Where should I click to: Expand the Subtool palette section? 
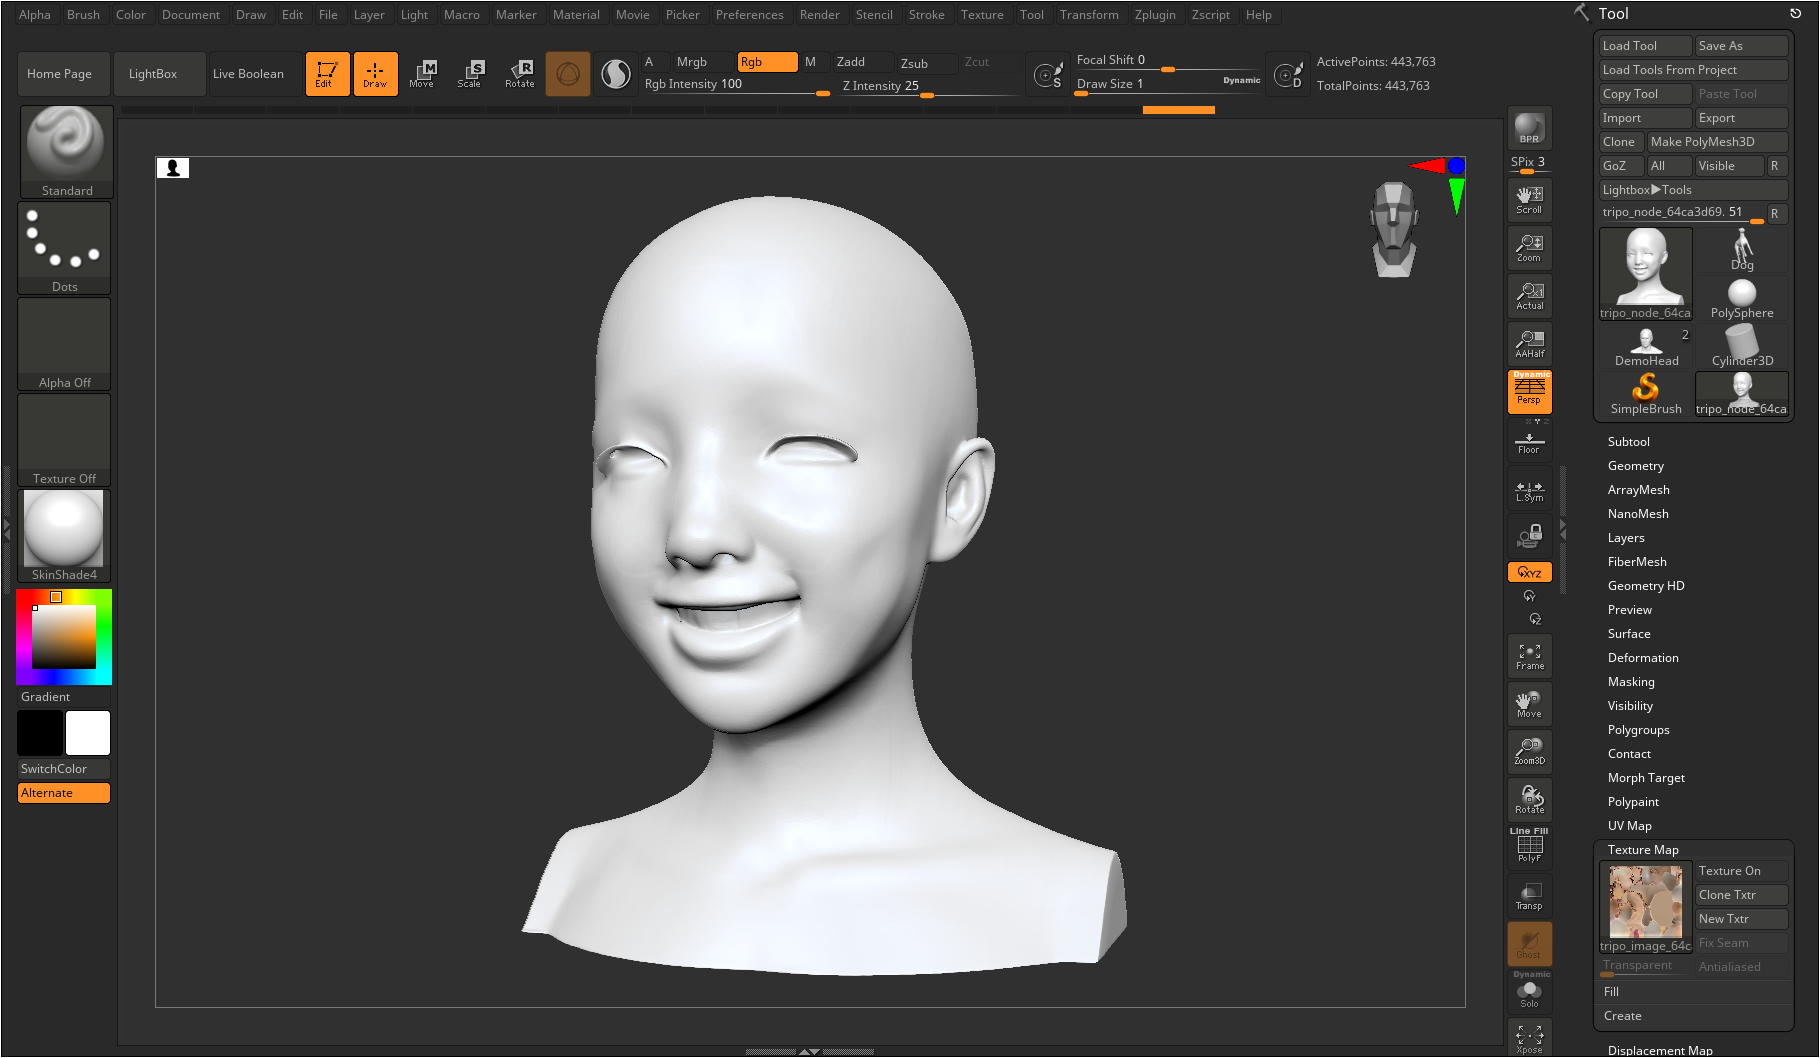pyautogui.click(x=1628, y=442)
